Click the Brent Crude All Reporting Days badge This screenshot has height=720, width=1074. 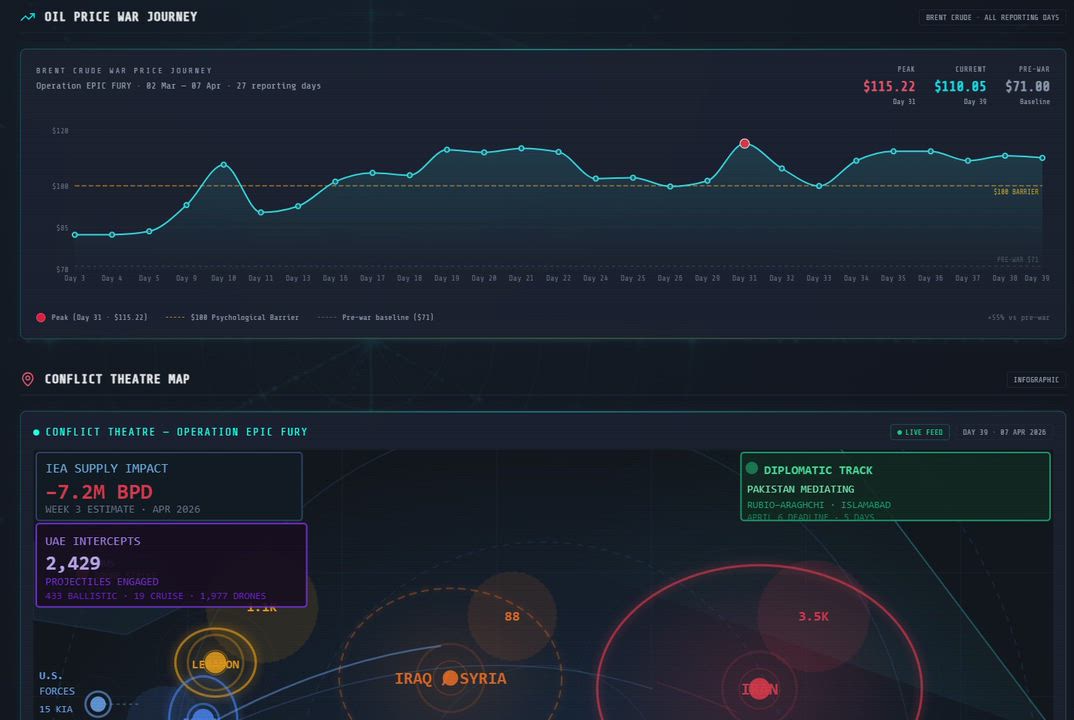992,17
